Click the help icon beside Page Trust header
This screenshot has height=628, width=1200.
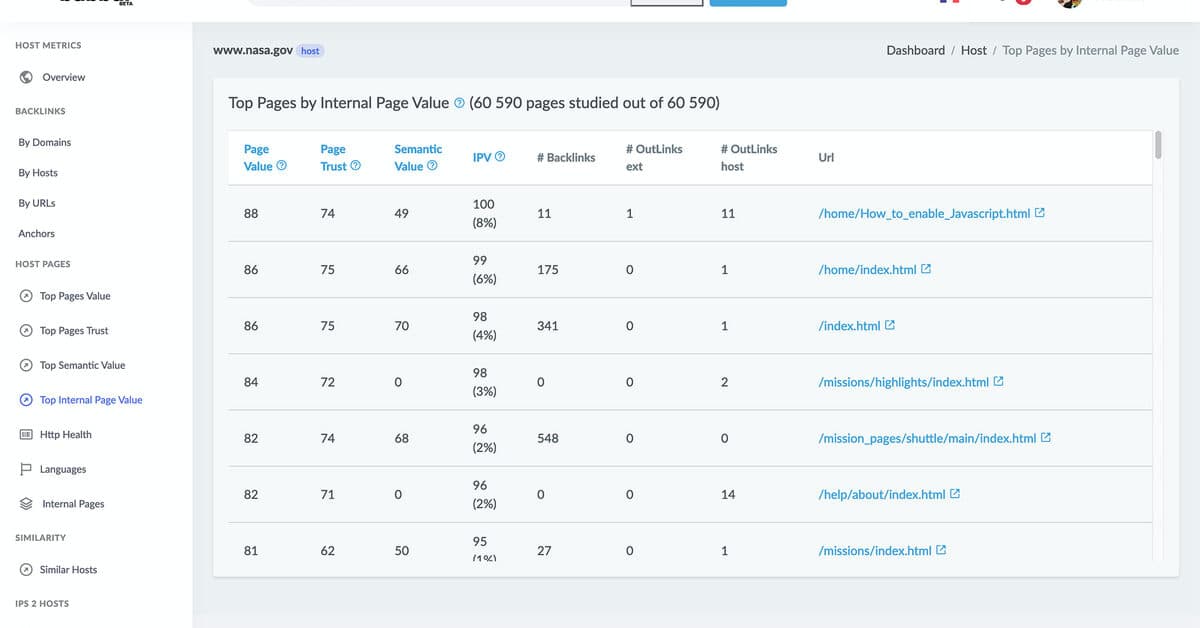coord(355,166)
